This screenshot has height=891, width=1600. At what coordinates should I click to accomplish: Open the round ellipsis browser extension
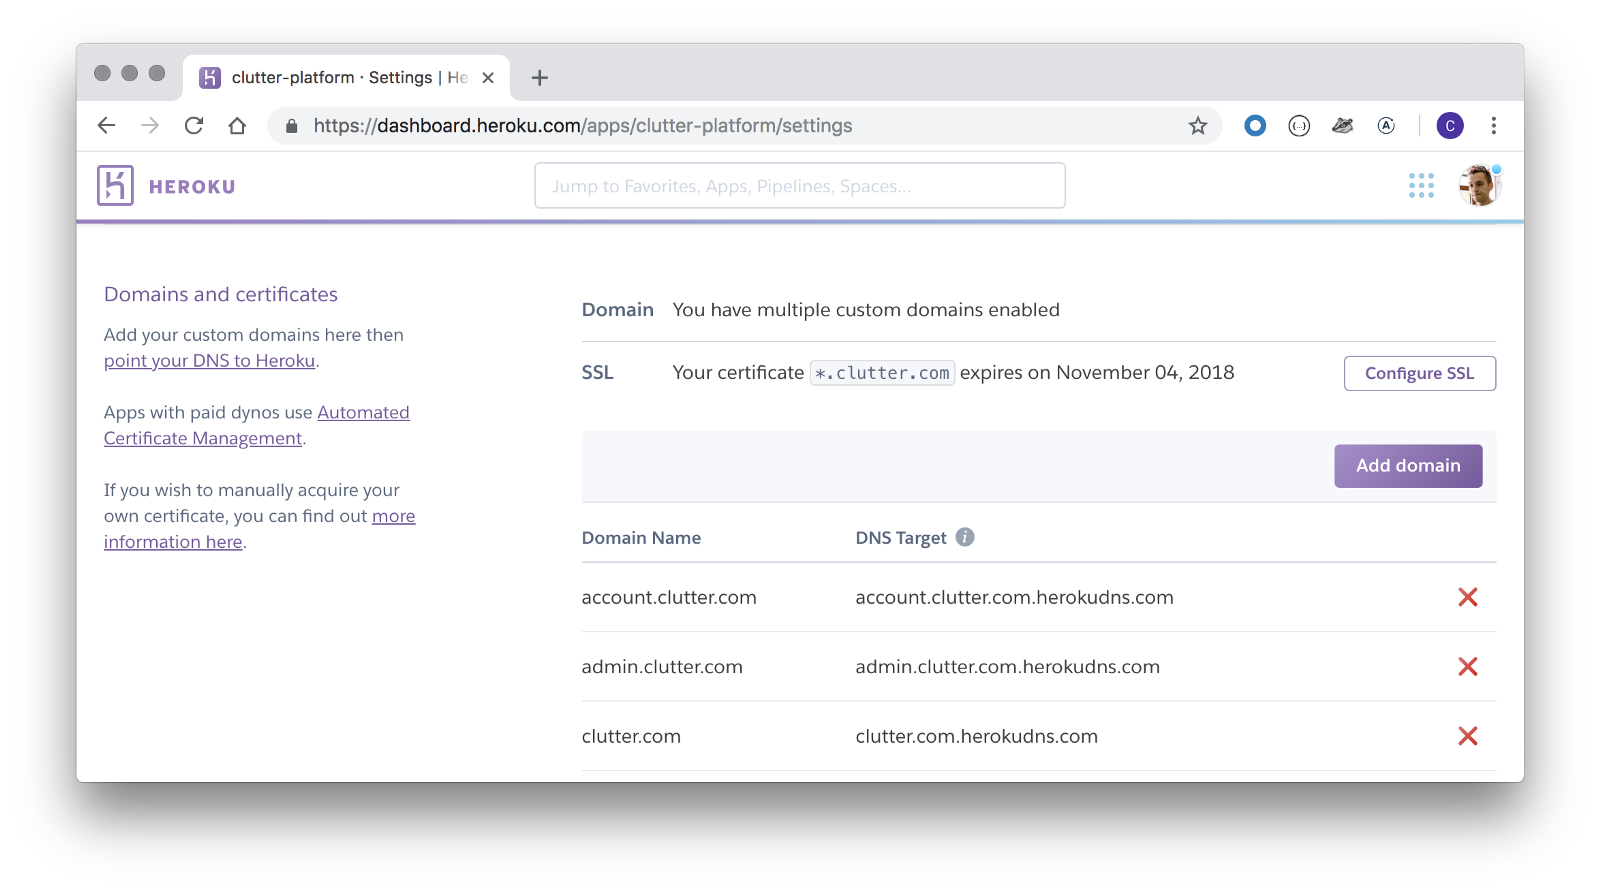point(1299,125)
